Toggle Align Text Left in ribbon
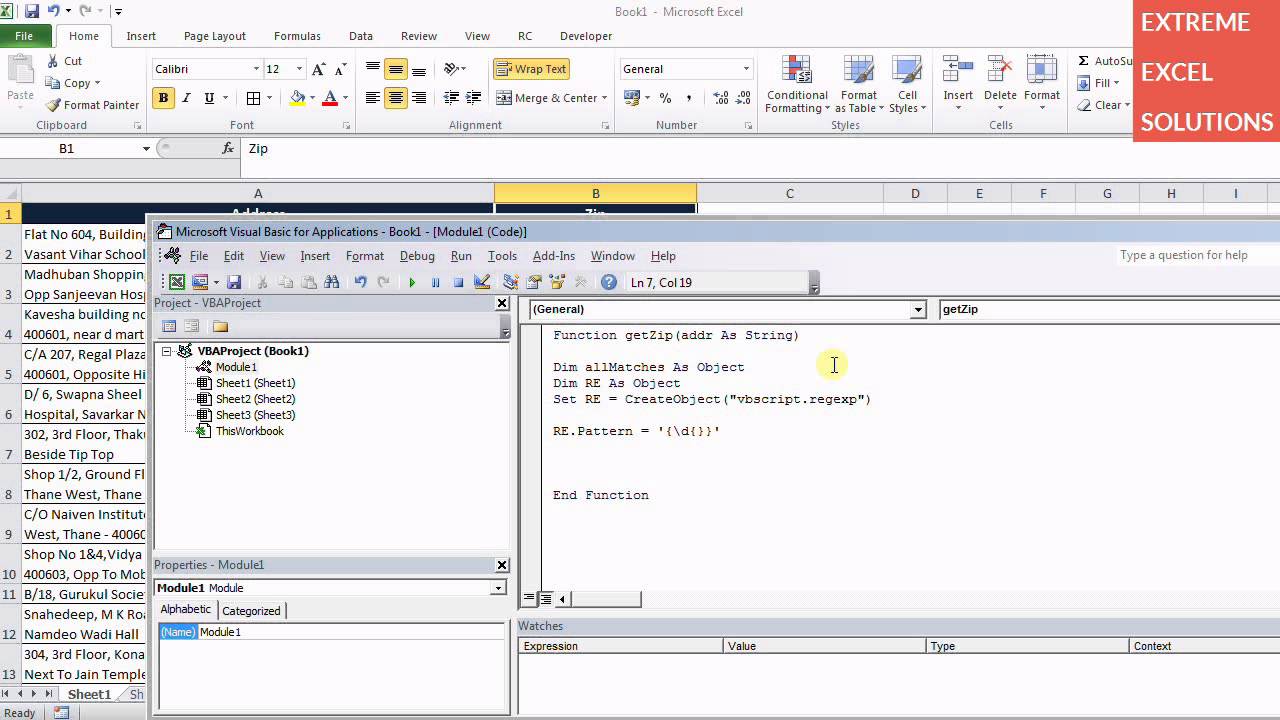1280x720 pixels. point(373,98)
